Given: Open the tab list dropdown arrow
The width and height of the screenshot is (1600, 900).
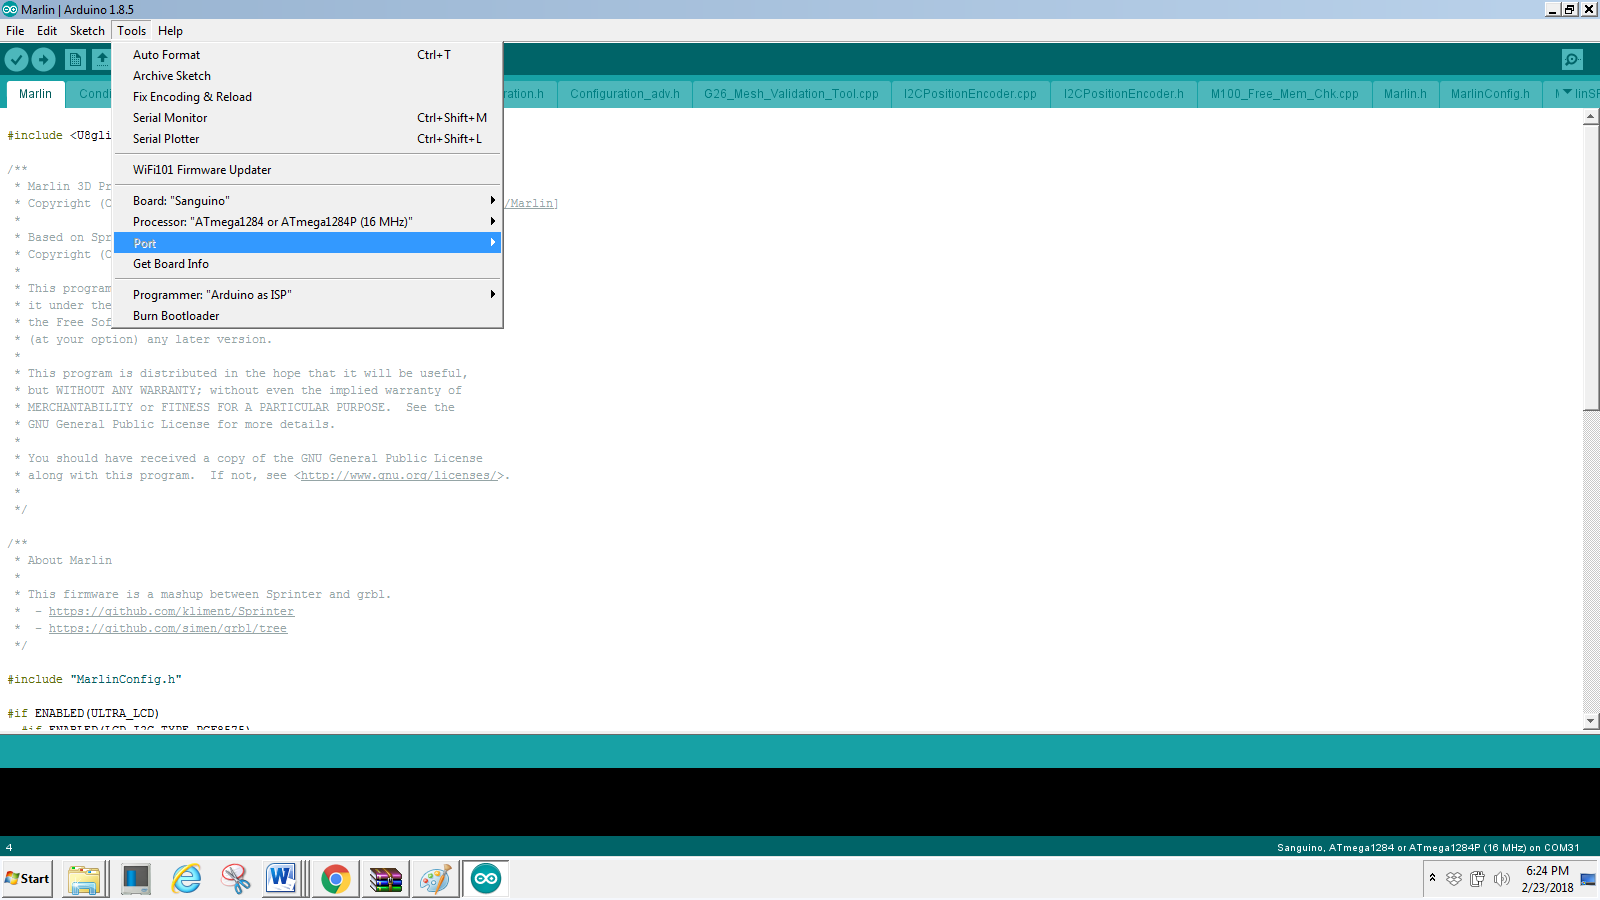Looking at the screenshot, I should [1567, 93].
